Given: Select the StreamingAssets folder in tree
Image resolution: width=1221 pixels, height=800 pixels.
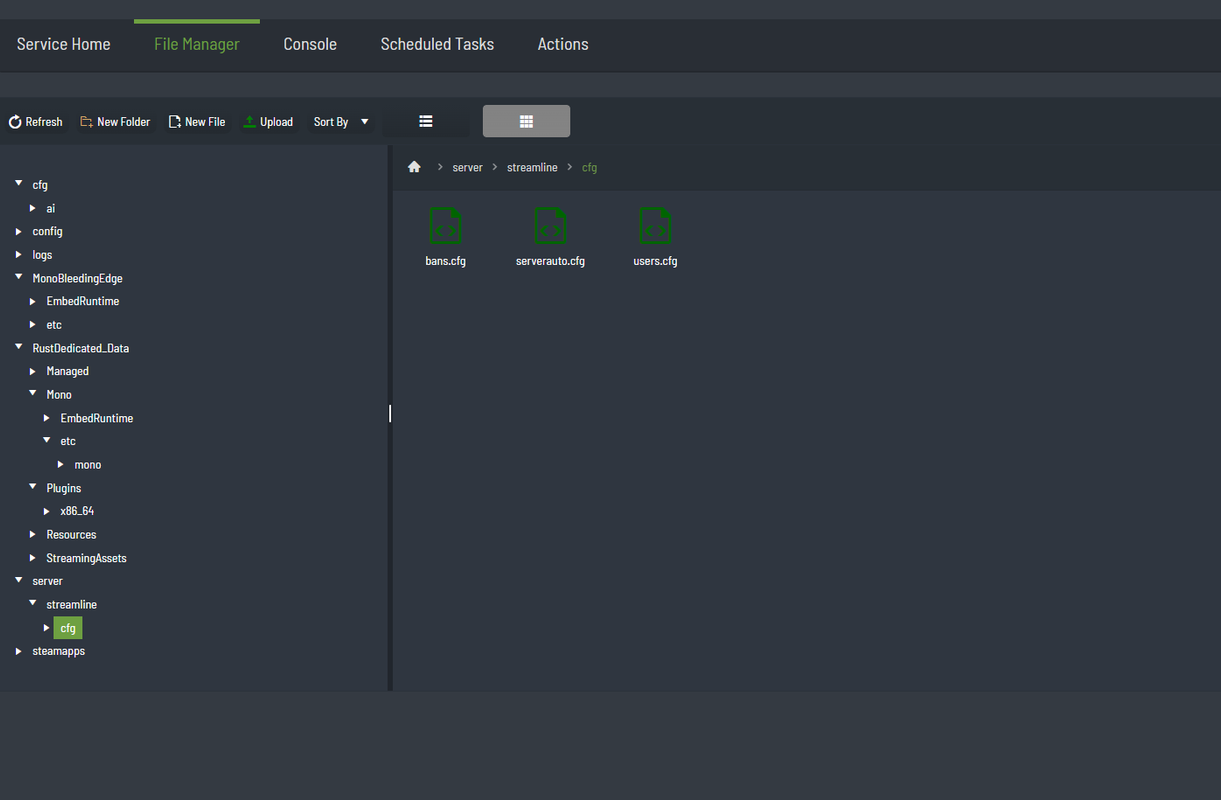Looking at the screenshot, I should [86, 558].
